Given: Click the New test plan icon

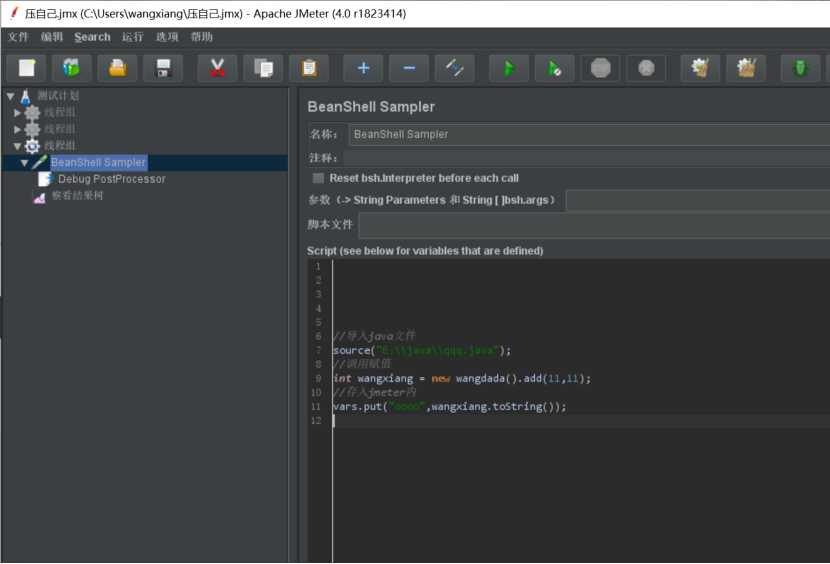Looking at the screenshot, I should coord(26,68).
